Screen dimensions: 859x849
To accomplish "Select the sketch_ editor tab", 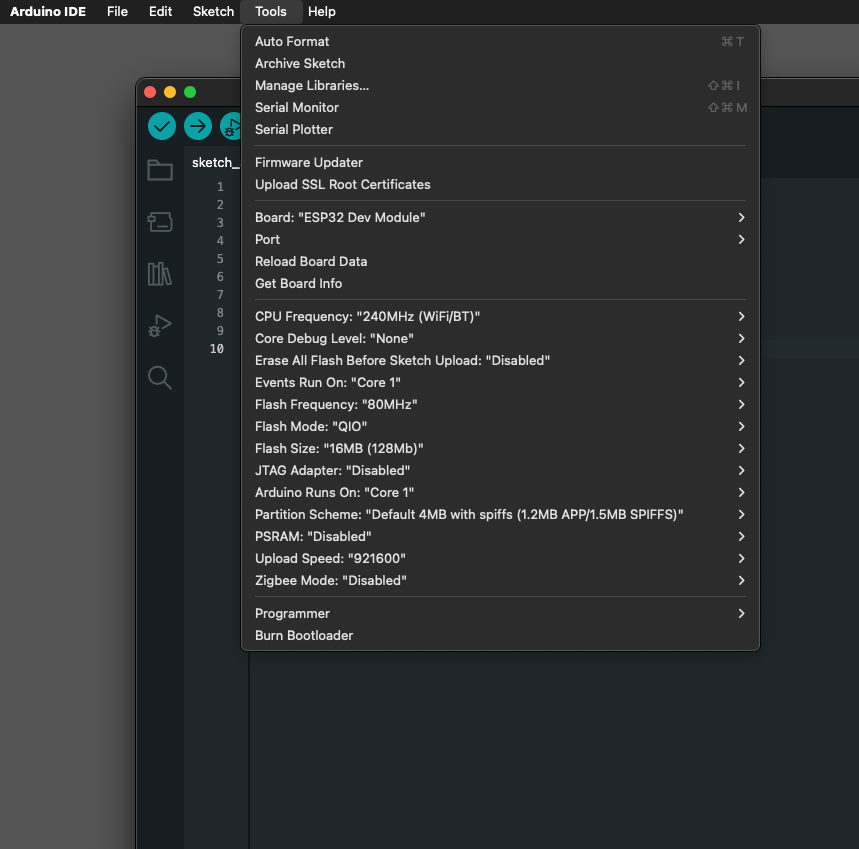I will (215, 163).
